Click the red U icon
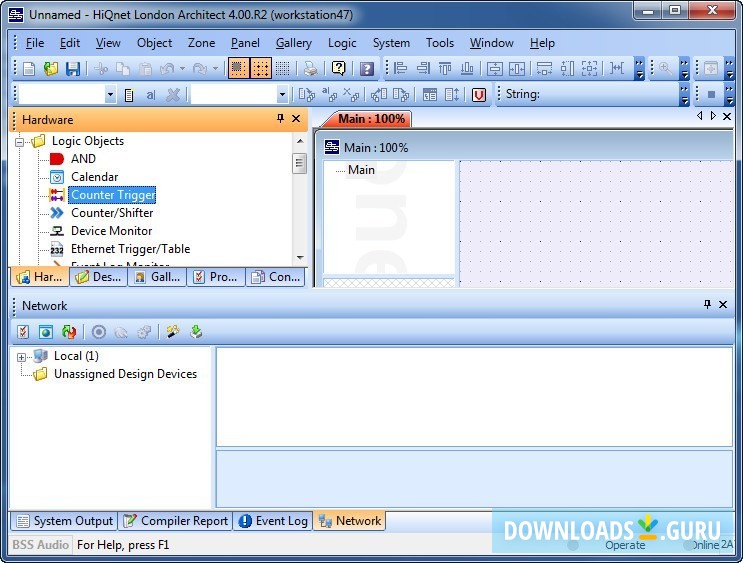 pos(479,95)
